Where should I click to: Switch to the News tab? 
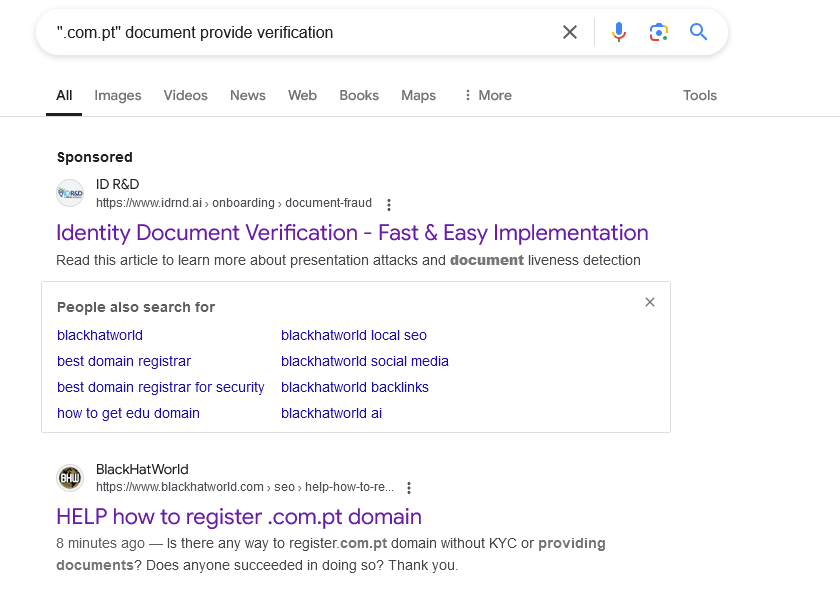[x=248, y=95]
